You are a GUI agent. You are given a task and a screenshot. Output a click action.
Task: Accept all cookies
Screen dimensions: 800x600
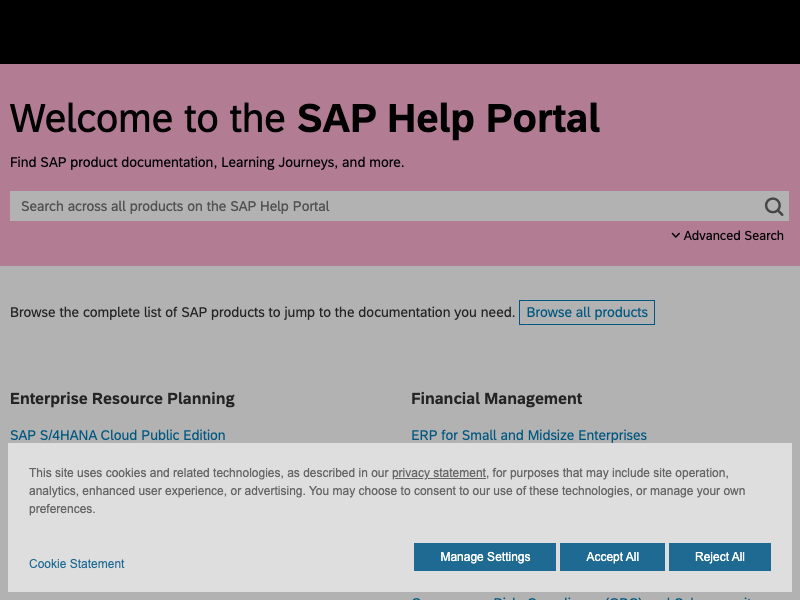point(612,557)
